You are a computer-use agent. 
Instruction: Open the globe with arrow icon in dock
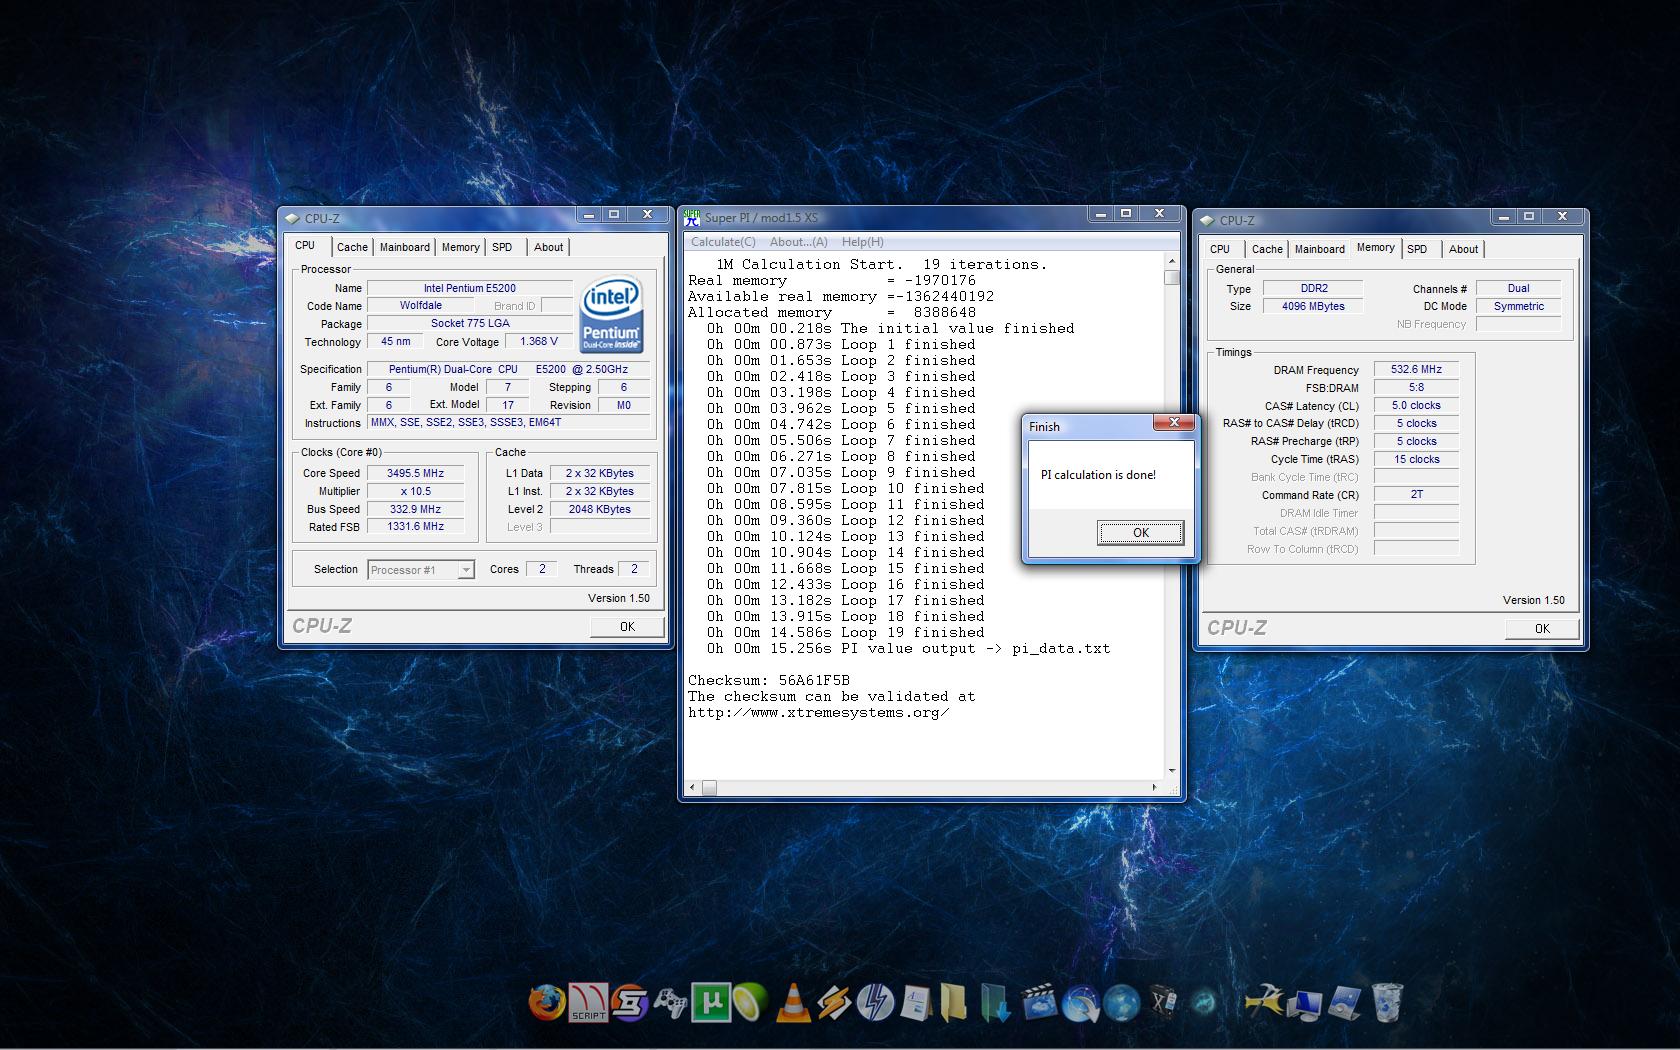1080,1003
